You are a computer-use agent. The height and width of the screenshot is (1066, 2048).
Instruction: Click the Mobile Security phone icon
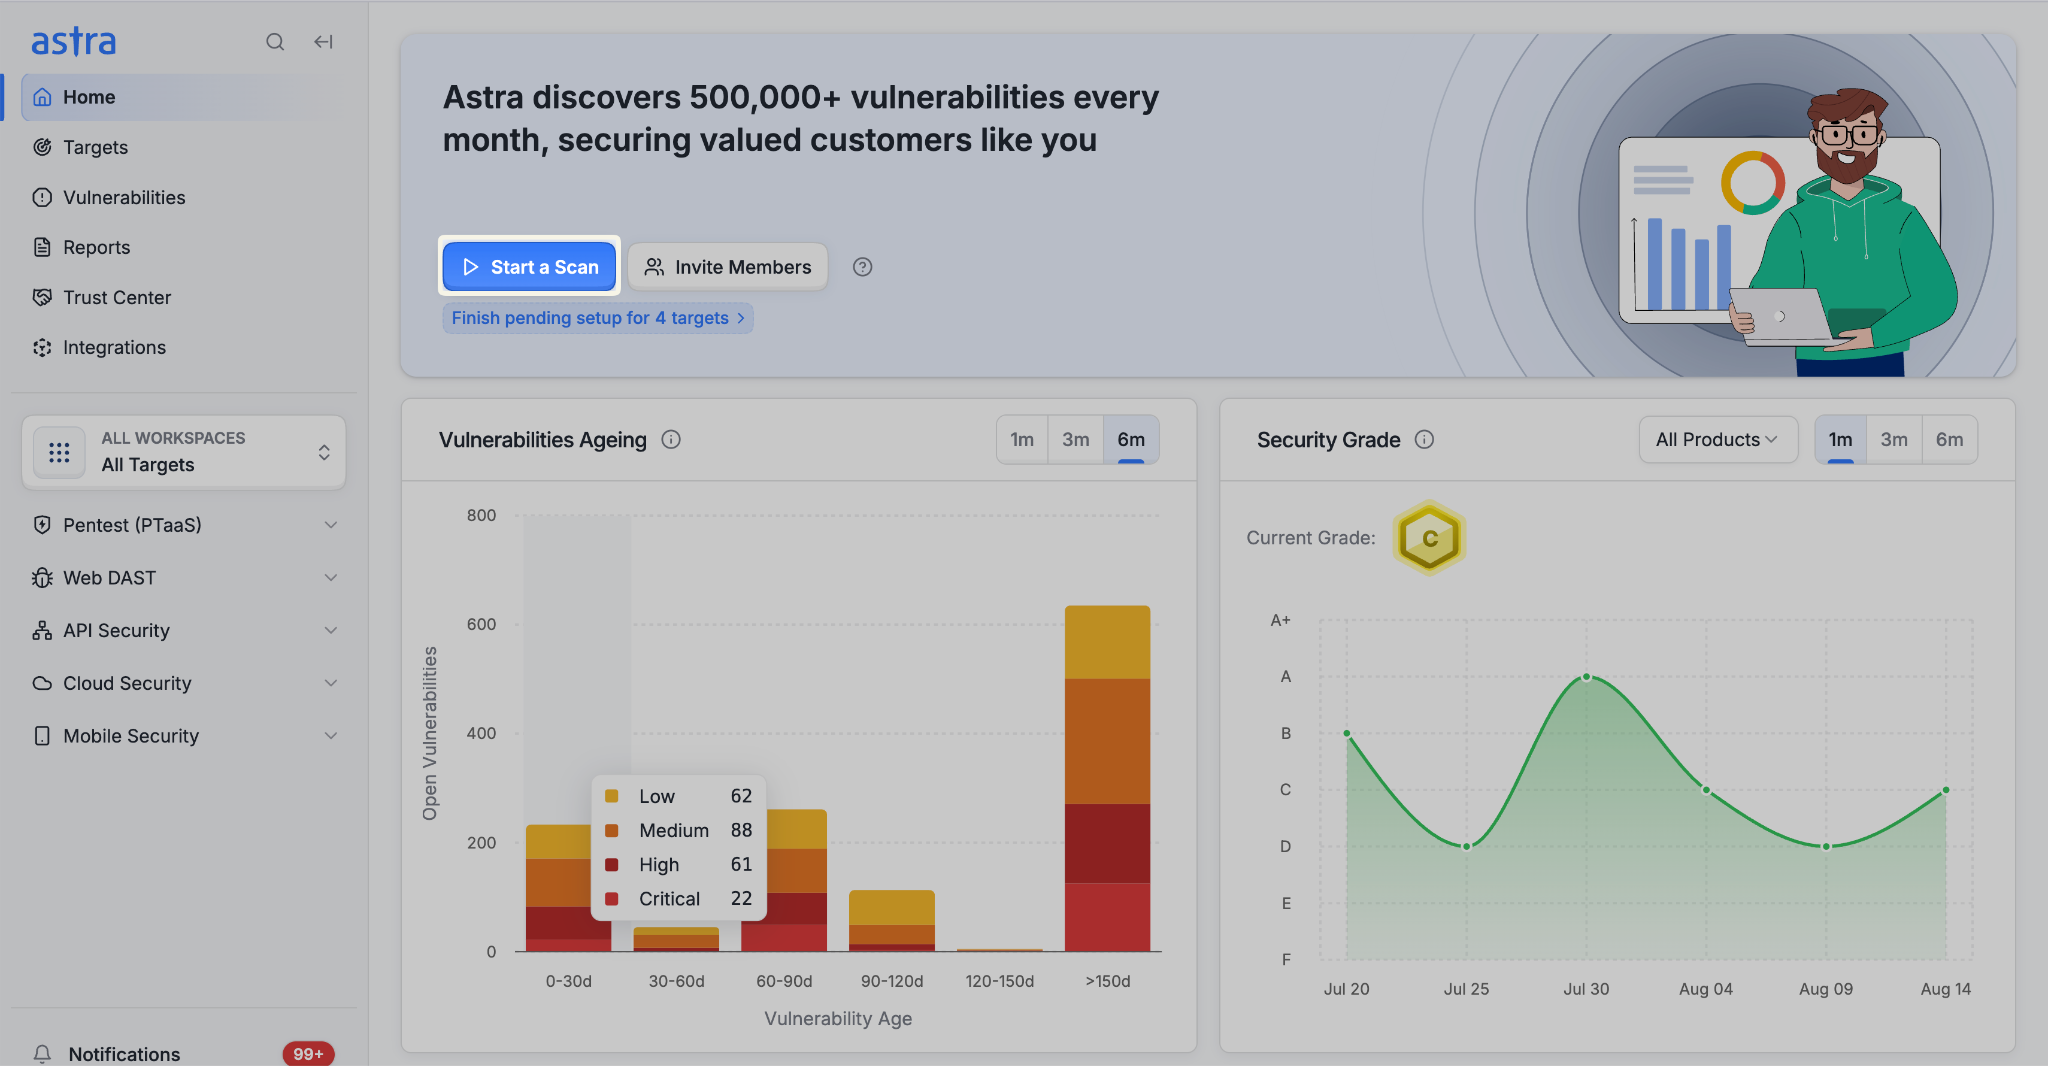42,736
